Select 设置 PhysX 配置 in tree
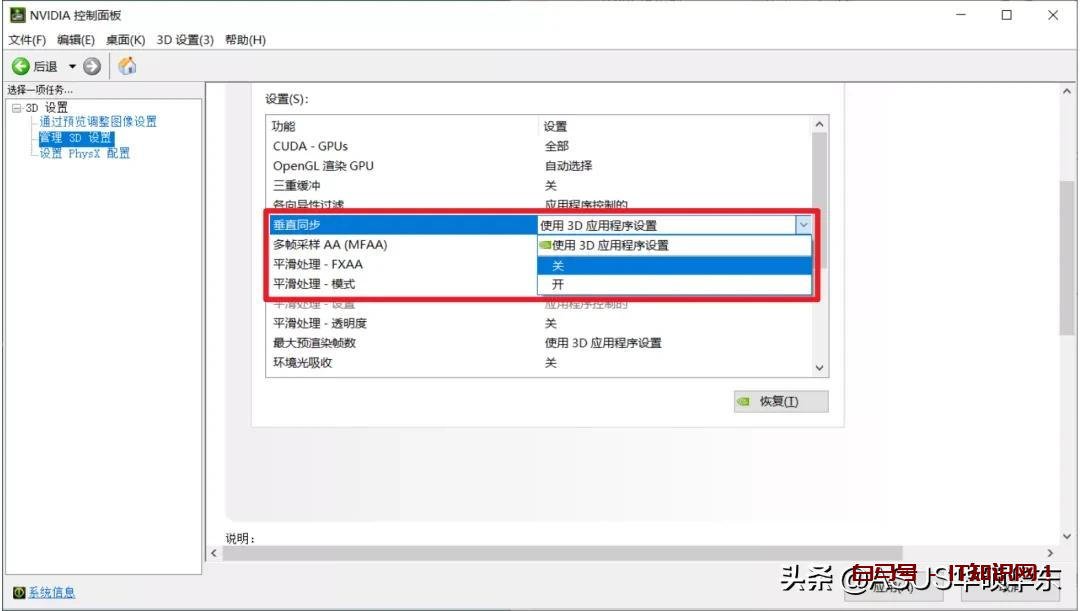Screen dimensions: 1080x611 coord(85,154)
